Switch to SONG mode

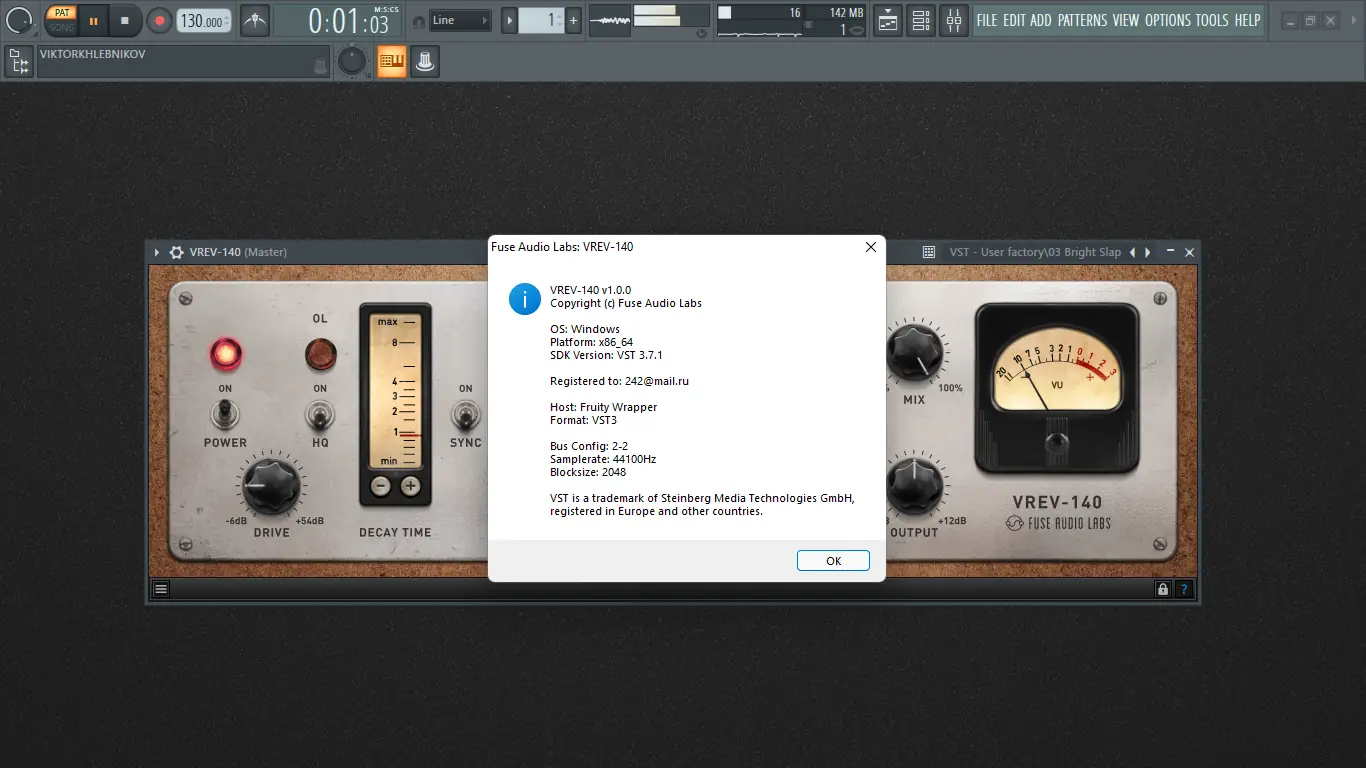62,27
